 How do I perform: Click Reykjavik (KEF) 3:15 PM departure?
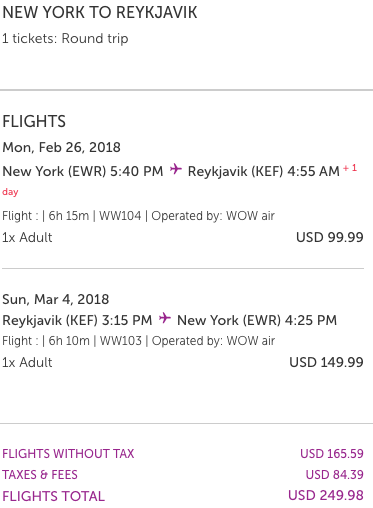click(x=77, y=320)
